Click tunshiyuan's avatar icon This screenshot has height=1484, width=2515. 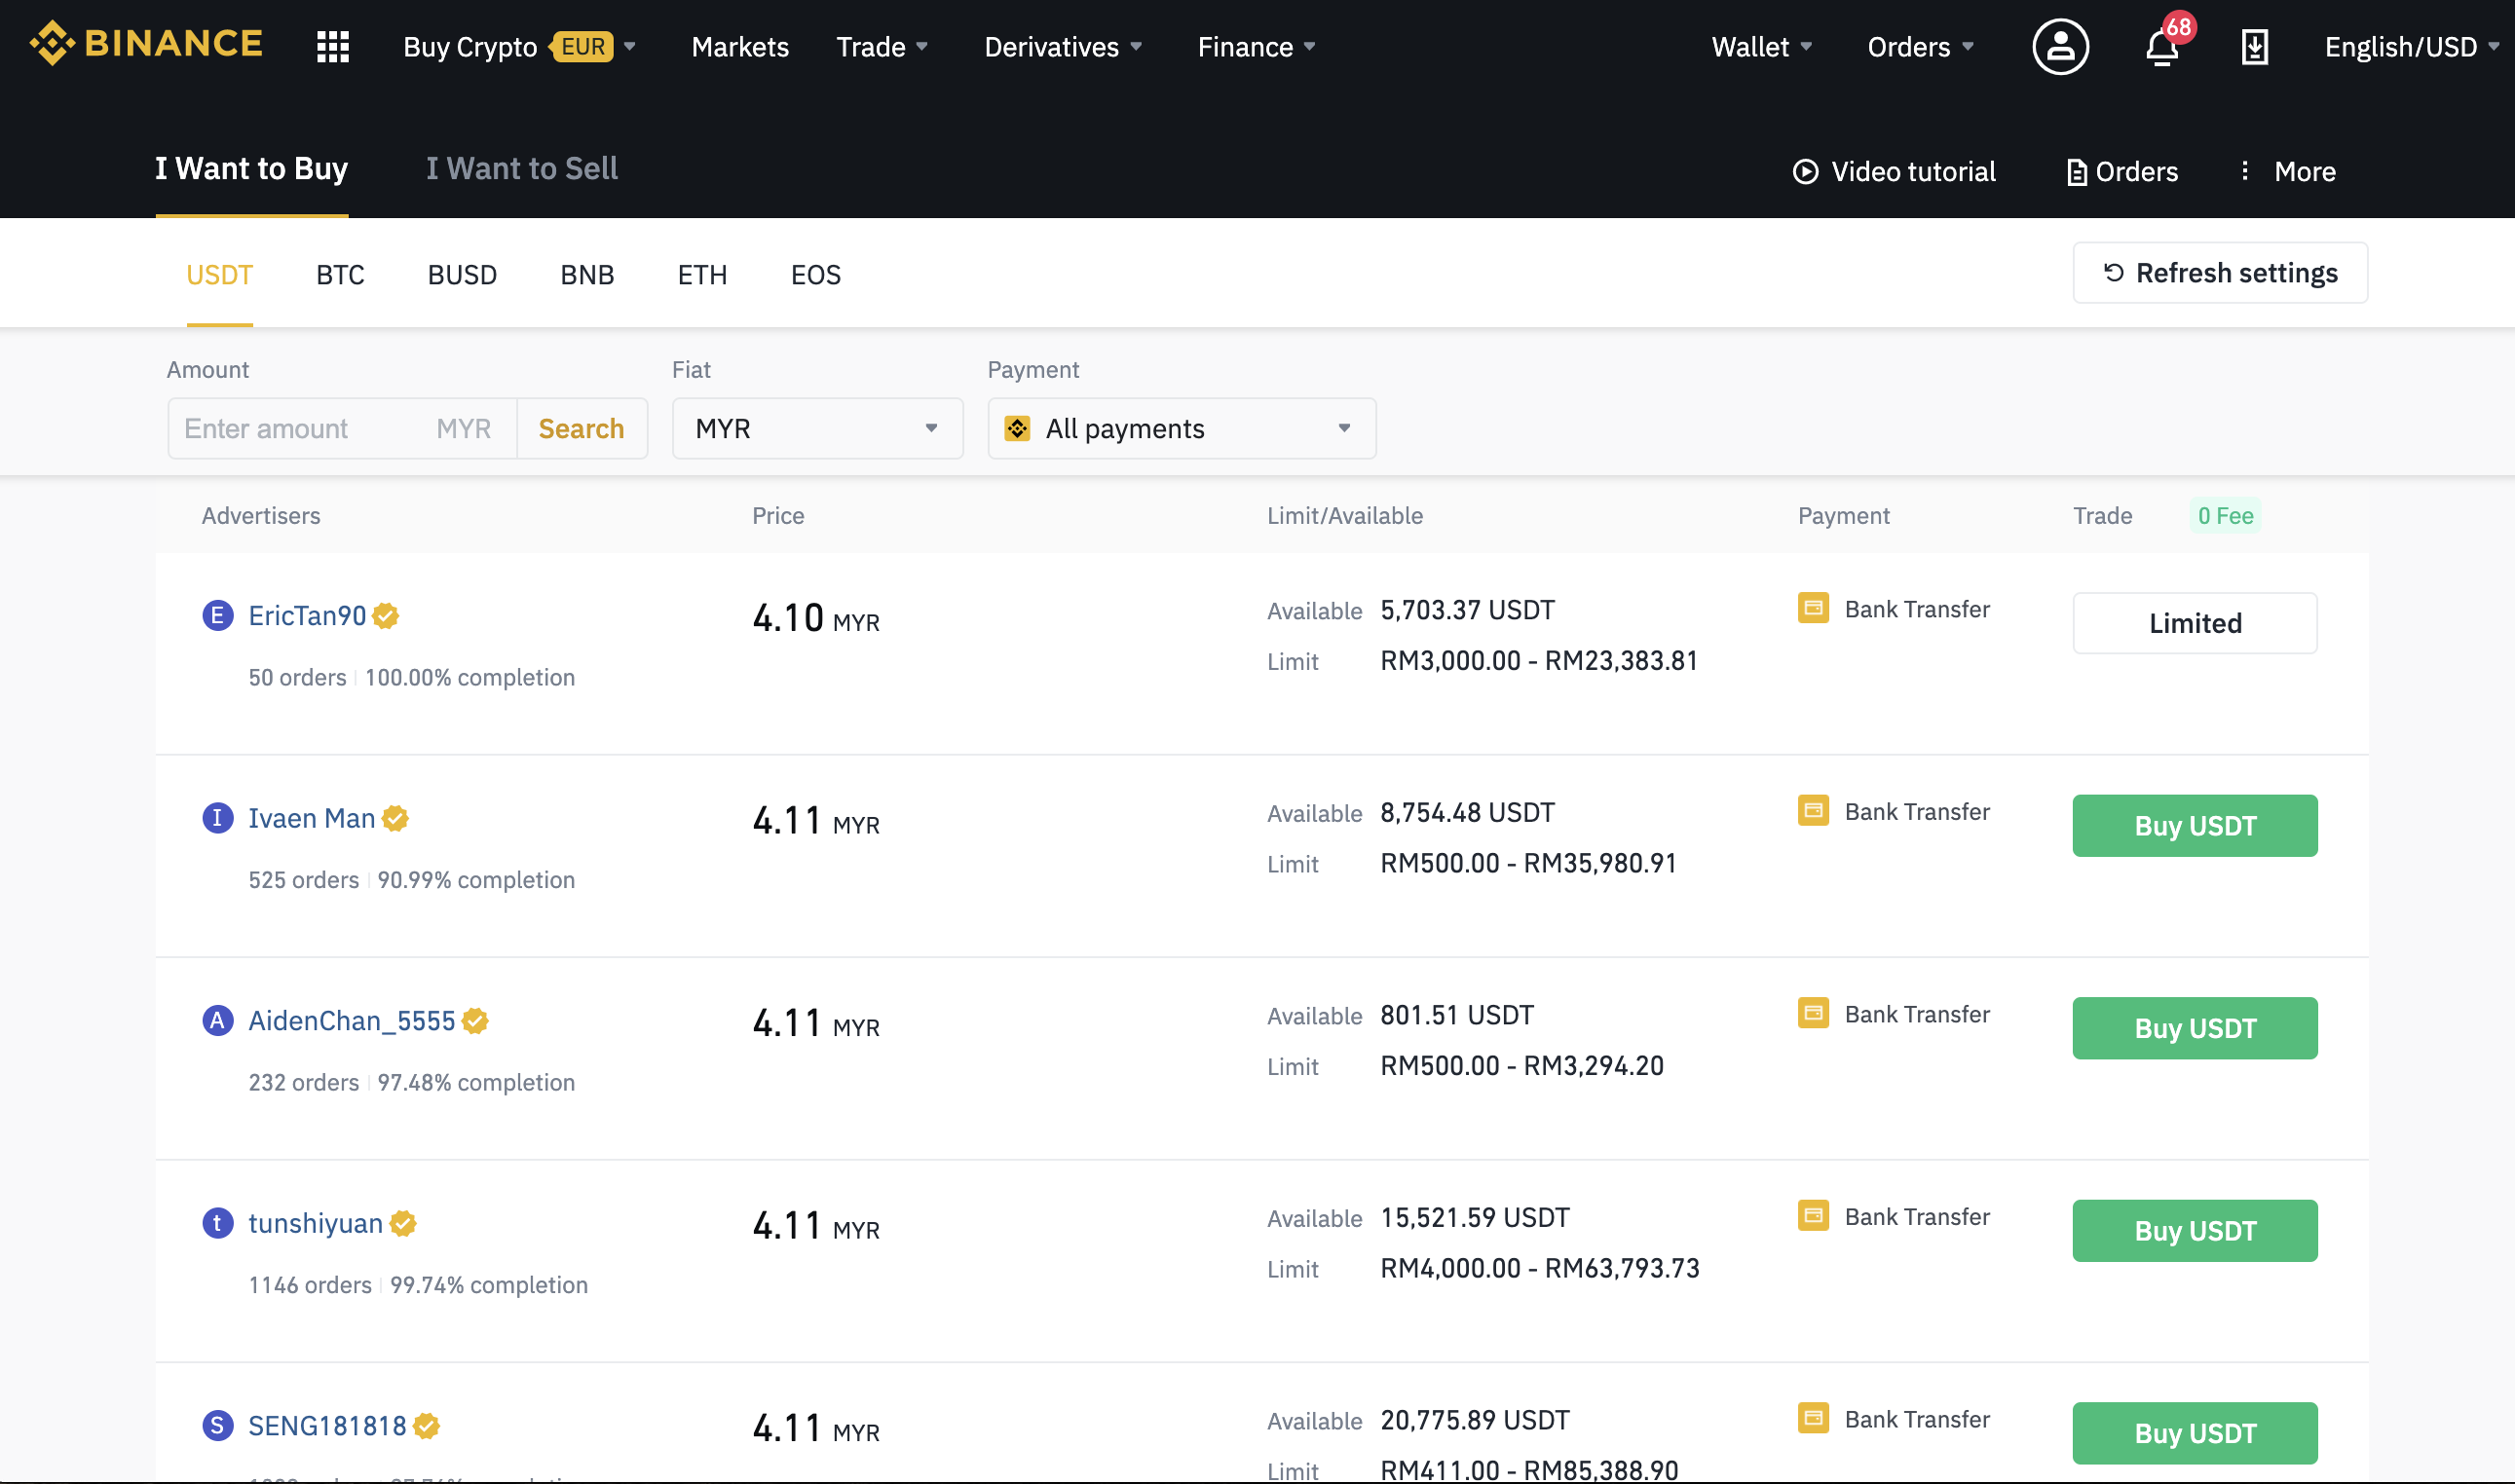[218, 1223]
